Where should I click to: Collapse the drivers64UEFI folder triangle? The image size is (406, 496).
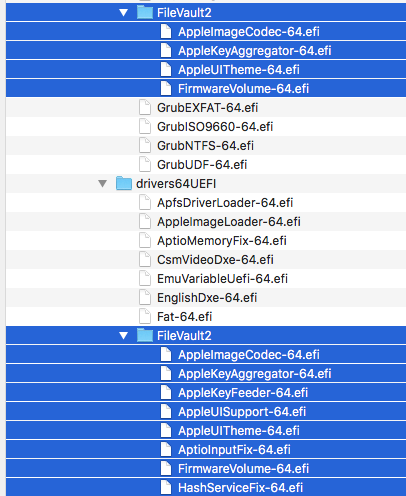point(103,184)
